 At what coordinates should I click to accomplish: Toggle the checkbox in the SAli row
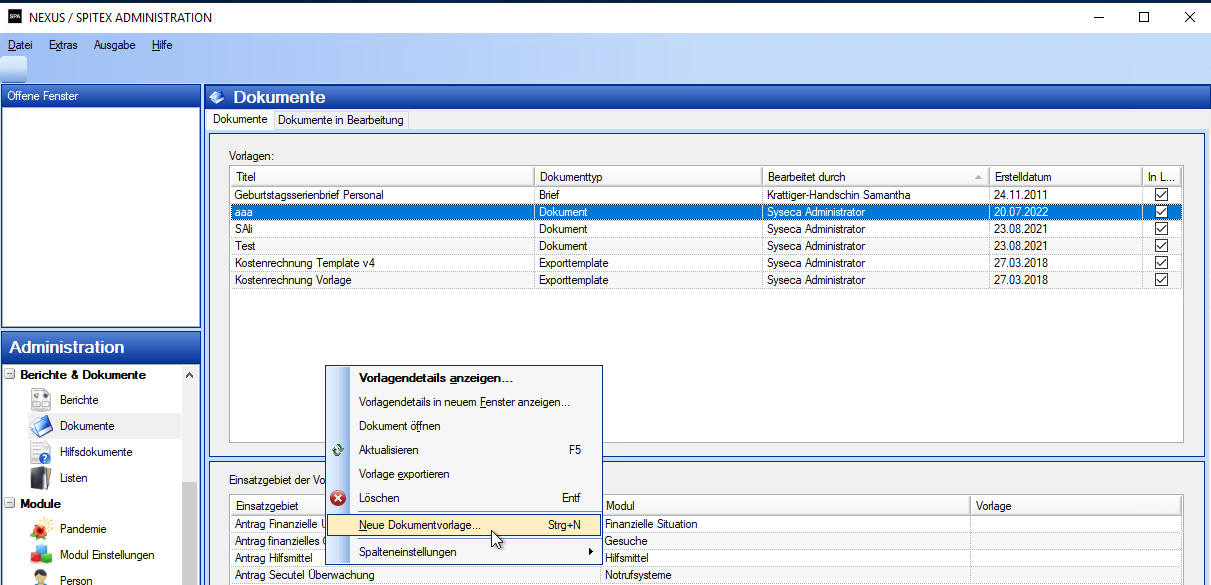tap(1162, 229)
